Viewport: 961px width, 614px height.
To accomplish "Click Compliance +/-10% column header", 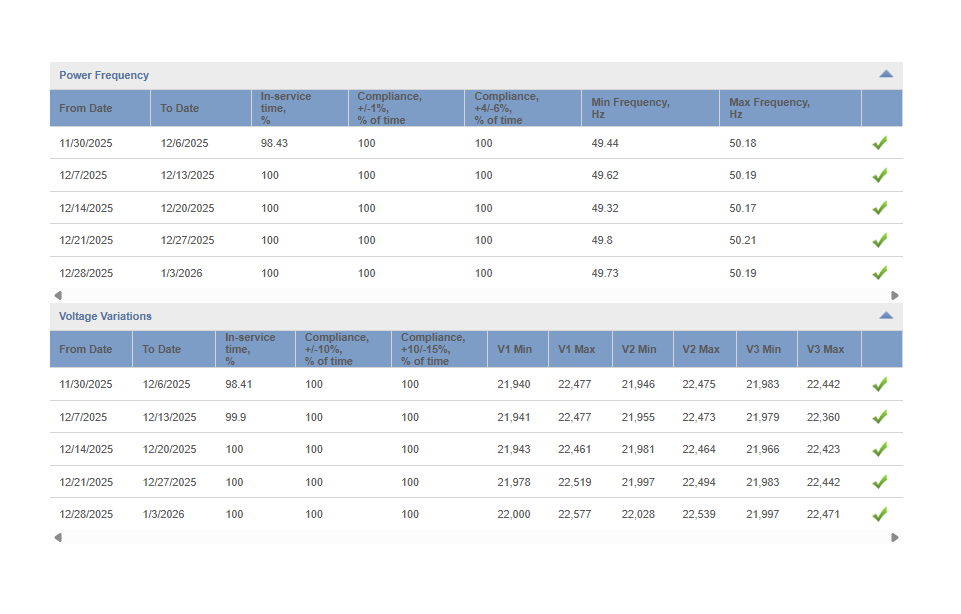I will (x=343, y=349).
